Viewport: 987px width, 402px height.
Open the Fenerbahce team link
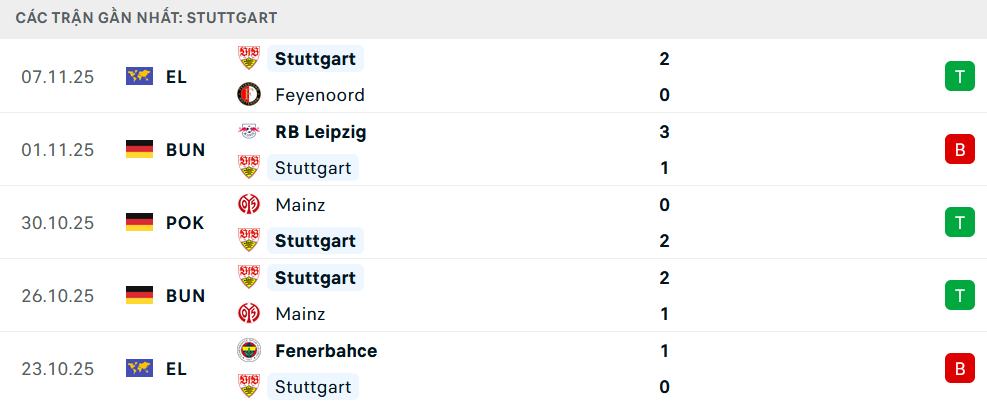(326, 351)
